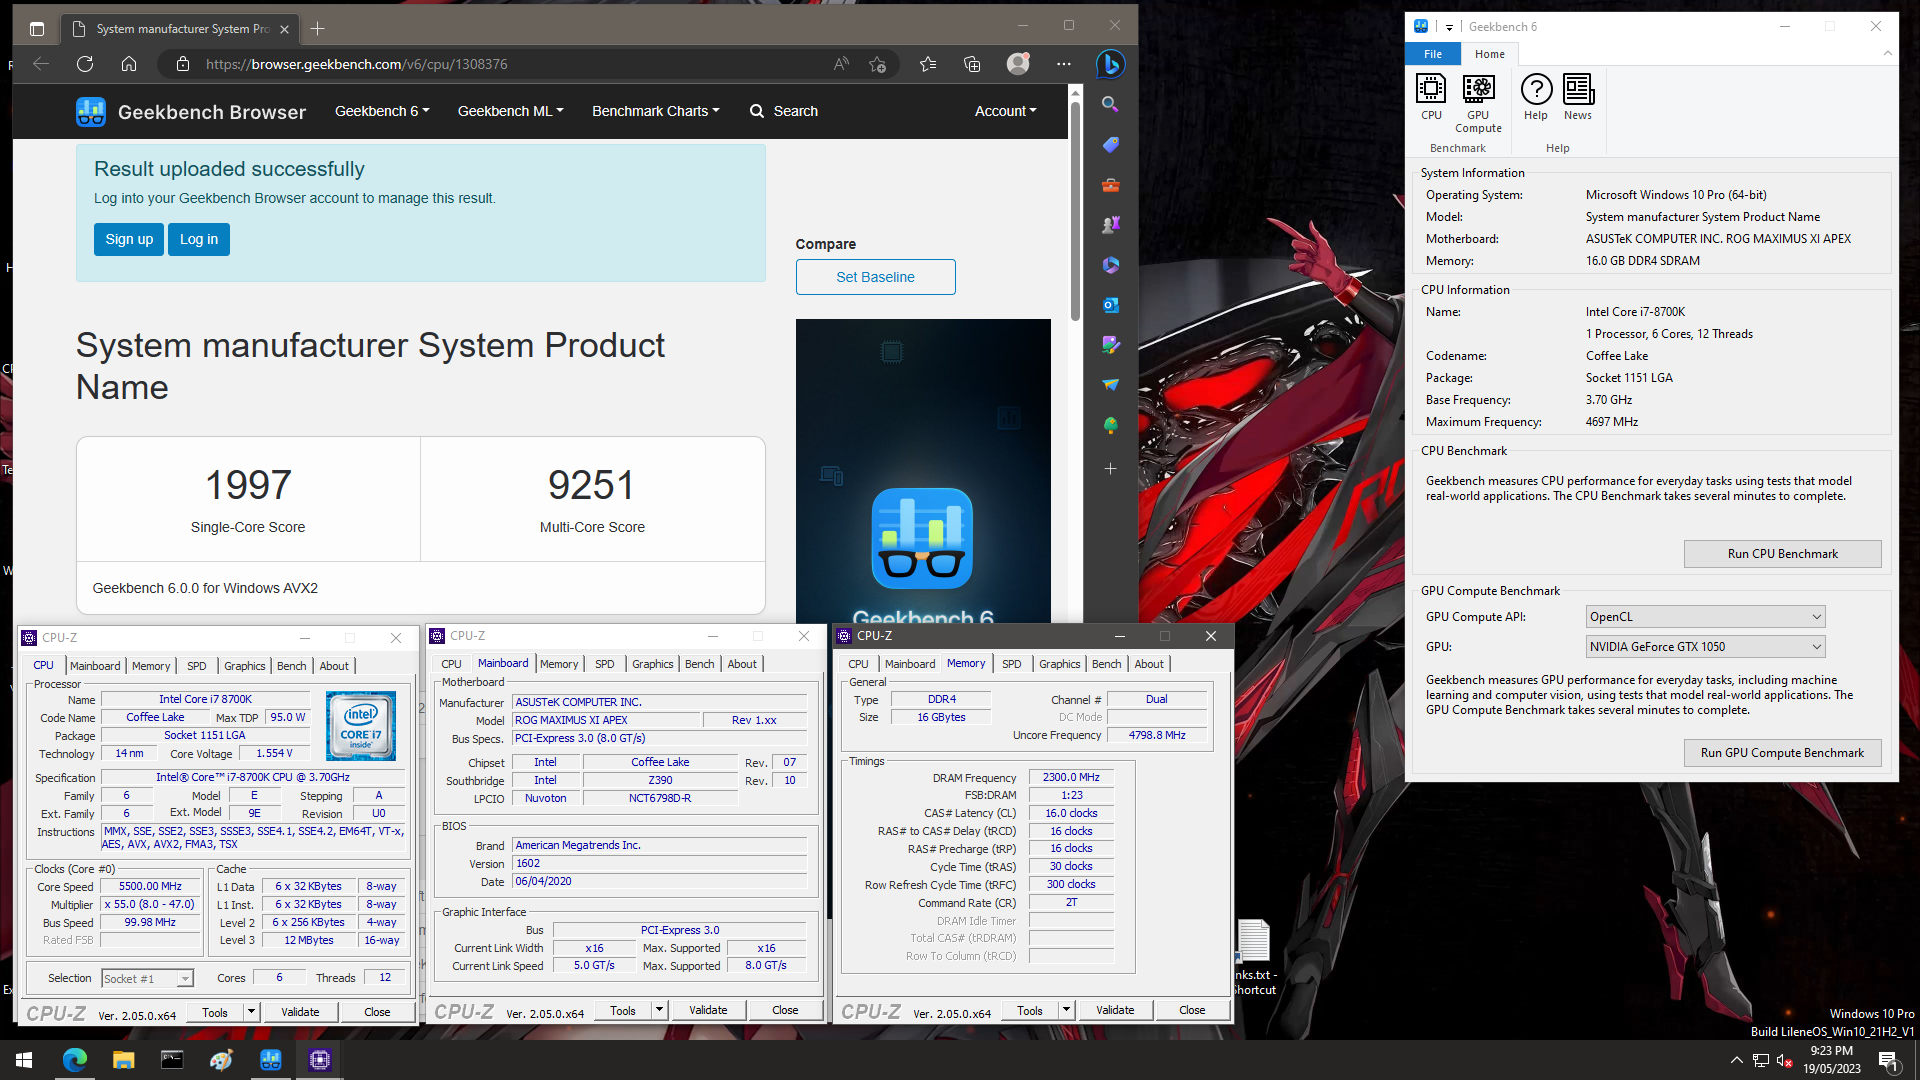Open Geekbench app from taskbar
The width and height of the screenshot is (1920, 1080).
[x=271, y=1060]
